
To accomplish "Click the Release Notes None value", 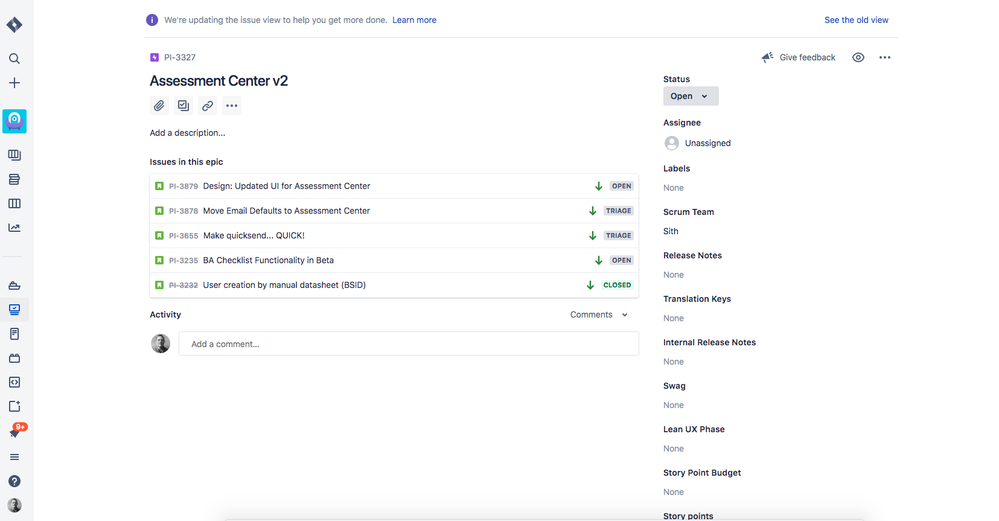I will 673,275.
